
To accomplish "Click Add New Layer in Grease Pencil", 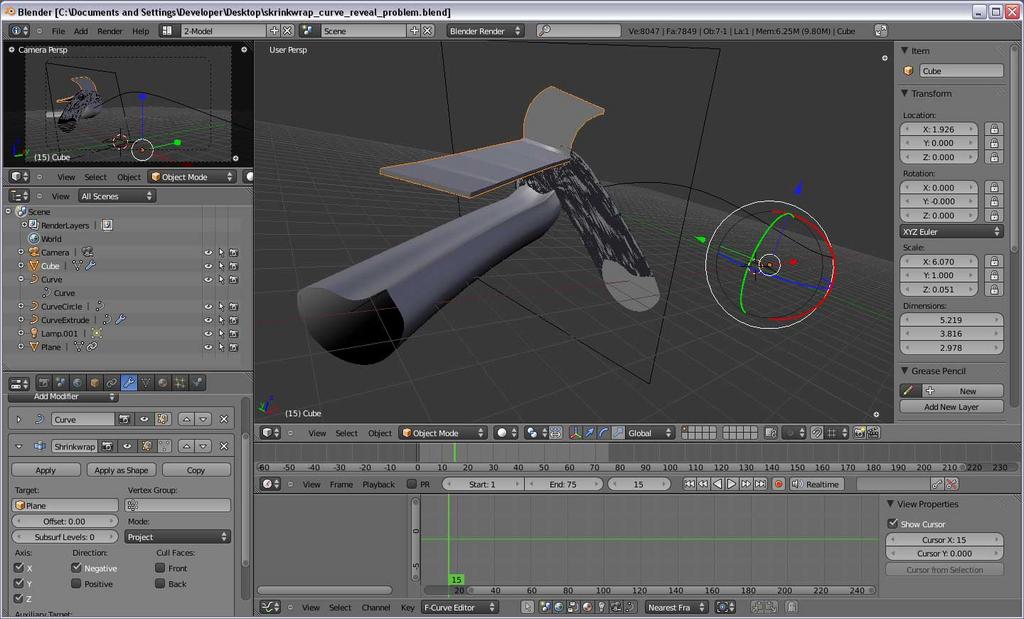I will (951, 406).
